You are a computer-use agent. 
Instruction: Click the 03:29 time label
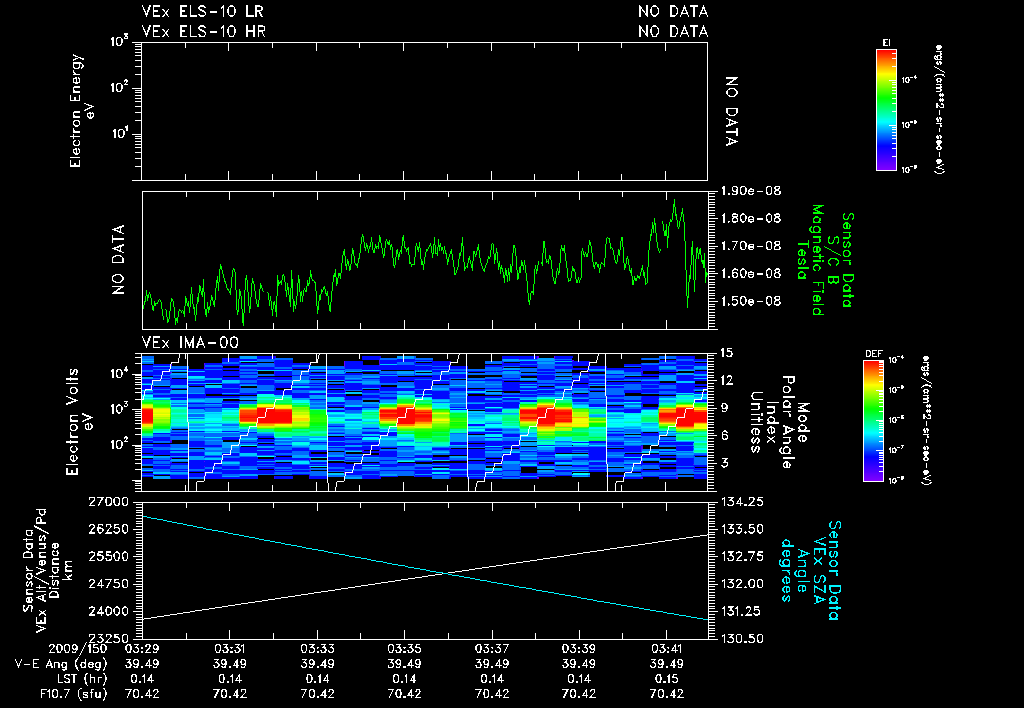pyautogui.click(x=142, y=649)
